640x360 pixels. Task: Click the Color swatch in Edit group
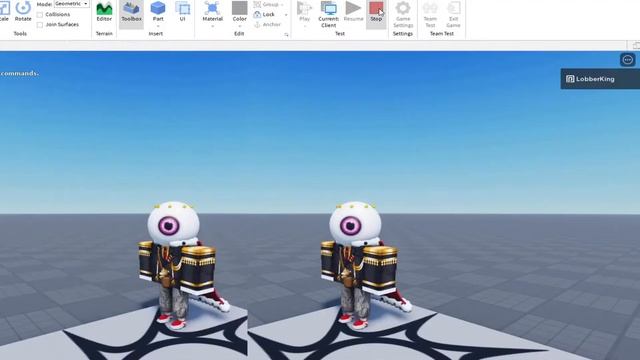pos(240,8)
